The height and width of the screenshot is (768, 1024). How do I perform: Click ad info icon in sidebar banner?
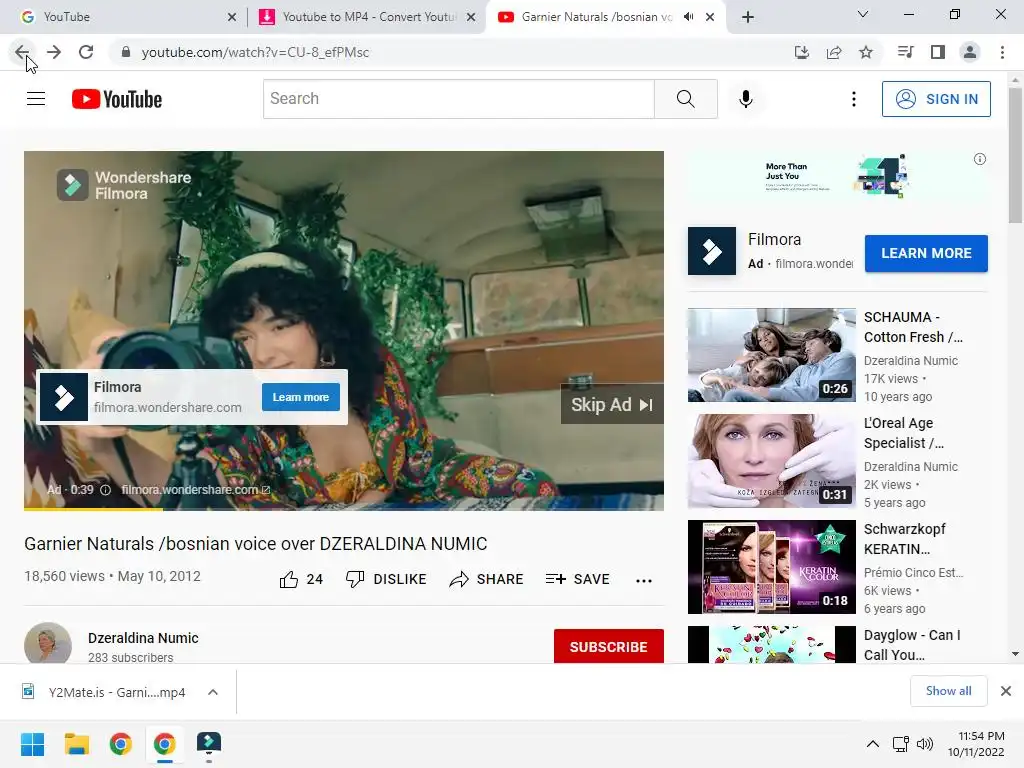click(980, 159)
